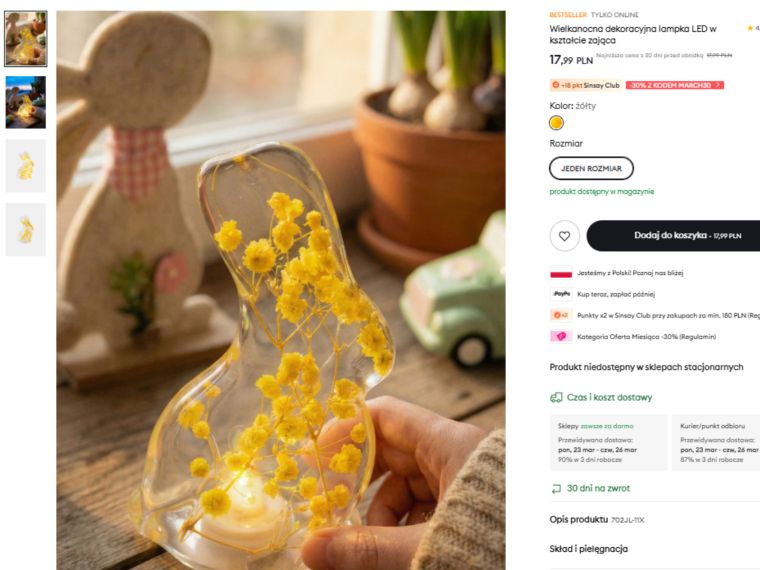Choose the yellow żółty color swatch
Screen dimensions: 760x570
[x=556, y=123]
